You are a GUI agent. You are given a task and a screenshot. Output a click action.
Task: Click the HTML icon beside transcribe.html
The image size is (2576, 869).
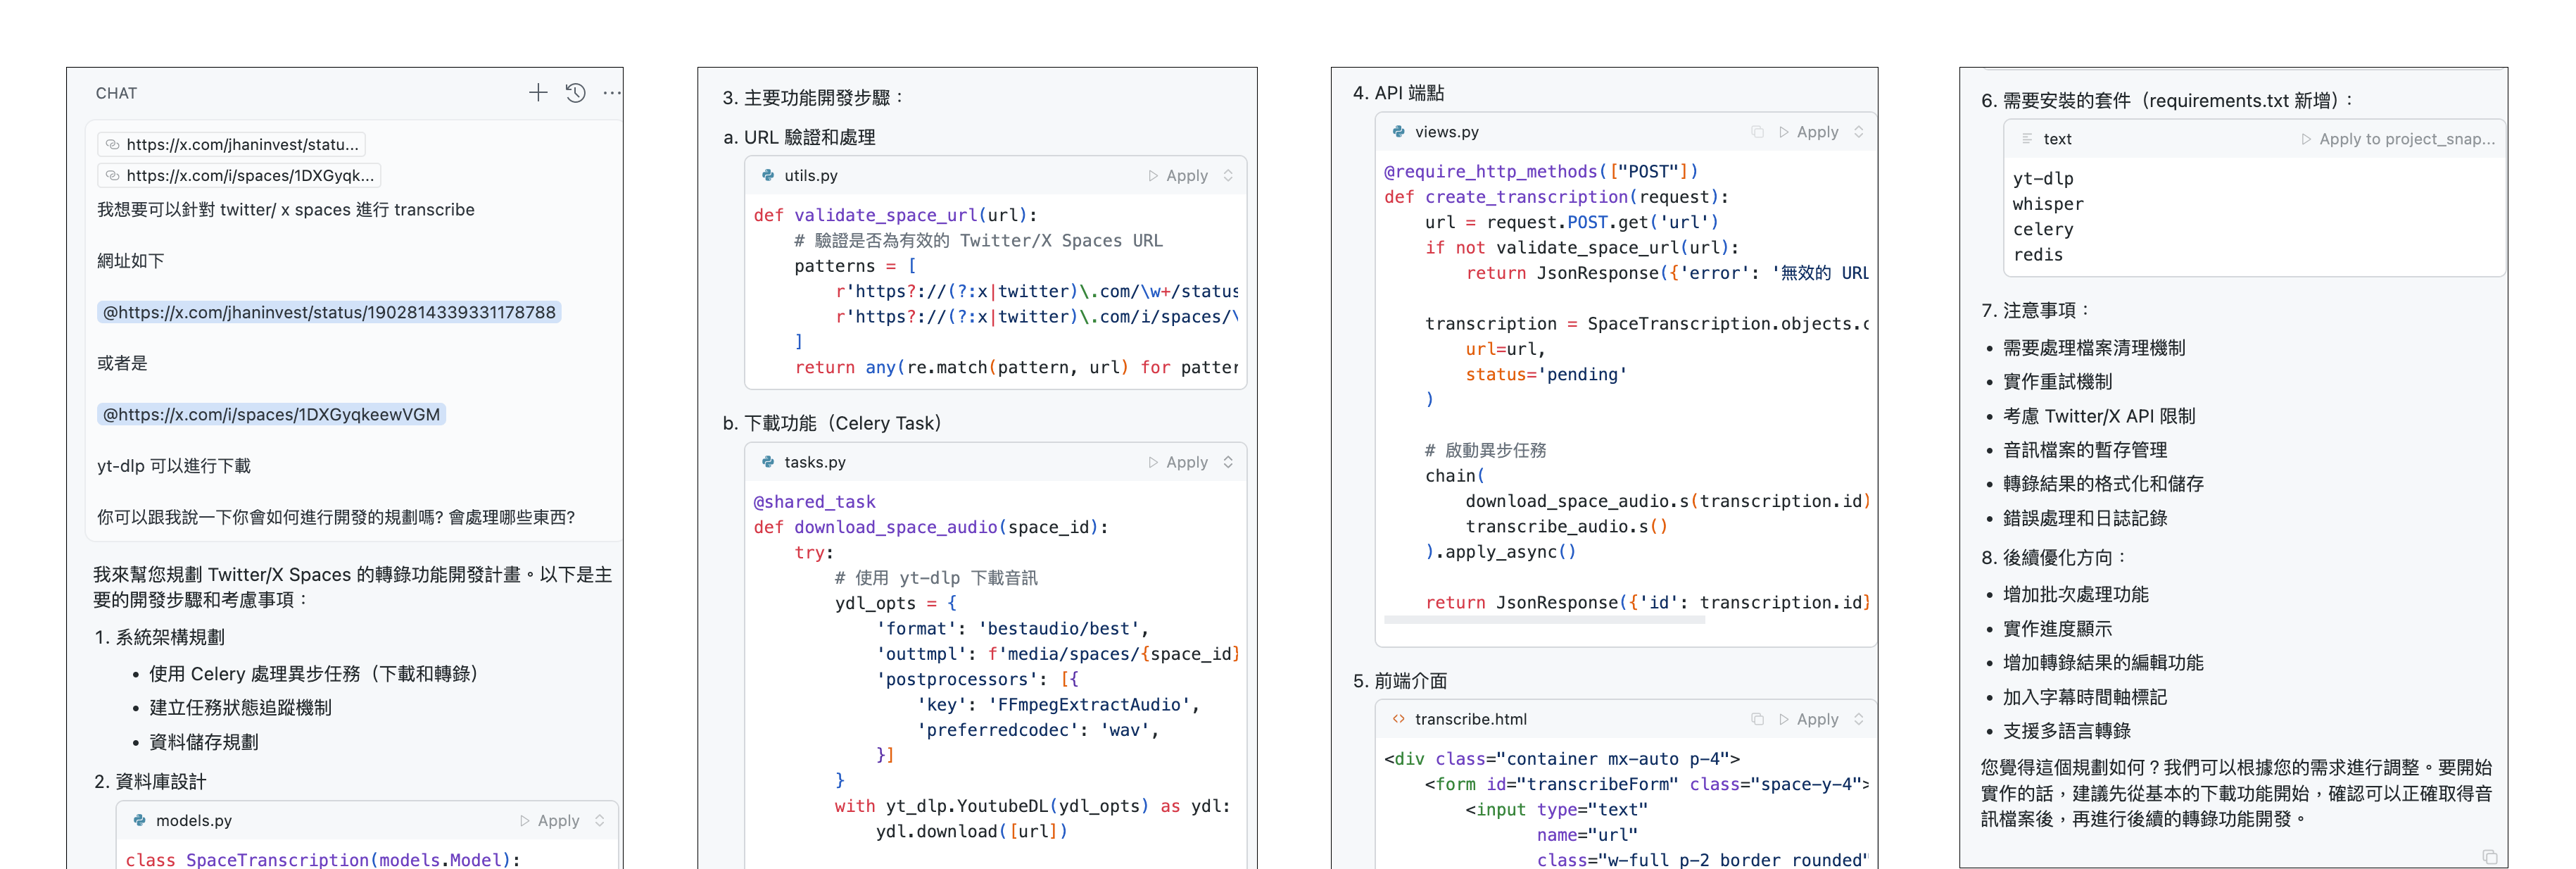[1398, 719]
